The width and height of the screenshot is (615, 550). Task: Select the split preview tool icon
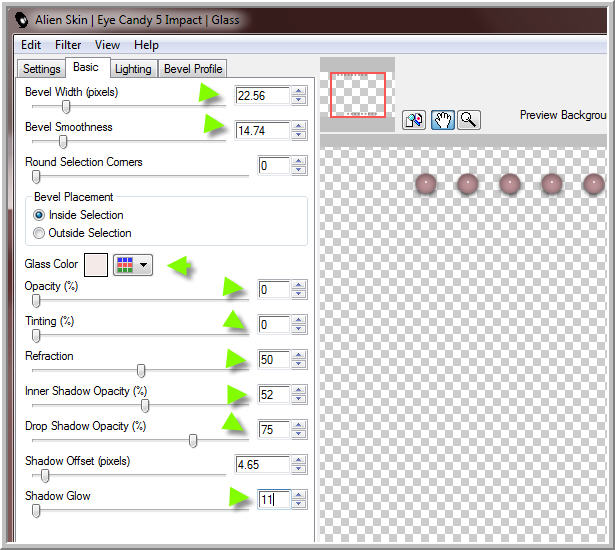tap(414, 120)
